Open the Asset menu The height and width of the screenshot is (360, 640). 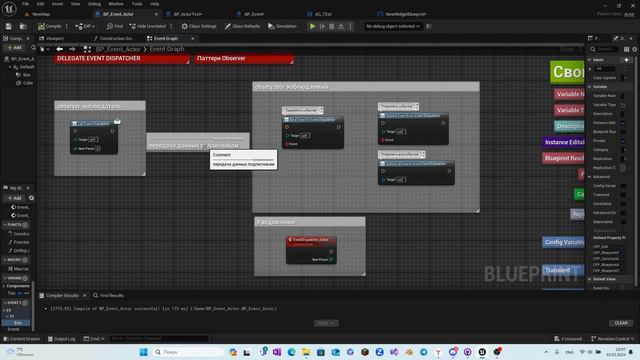tap(57, 4)
